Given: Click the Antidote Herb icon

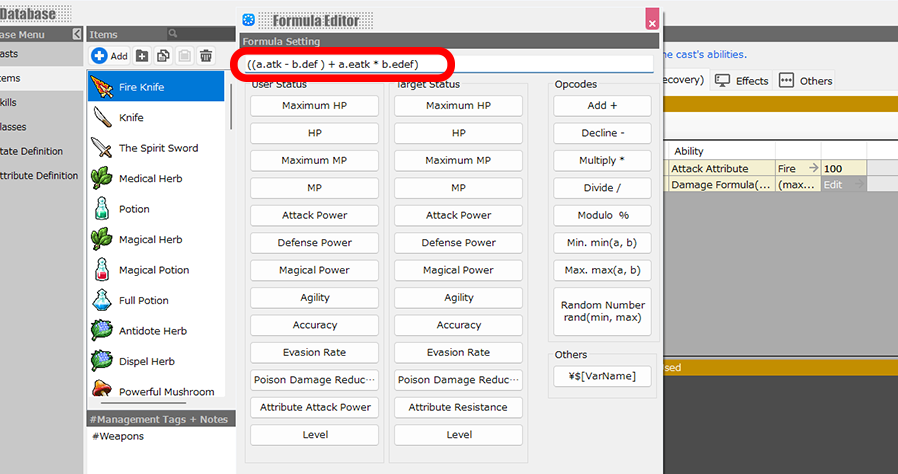Looking at the screenshot, I should point(101,331).
